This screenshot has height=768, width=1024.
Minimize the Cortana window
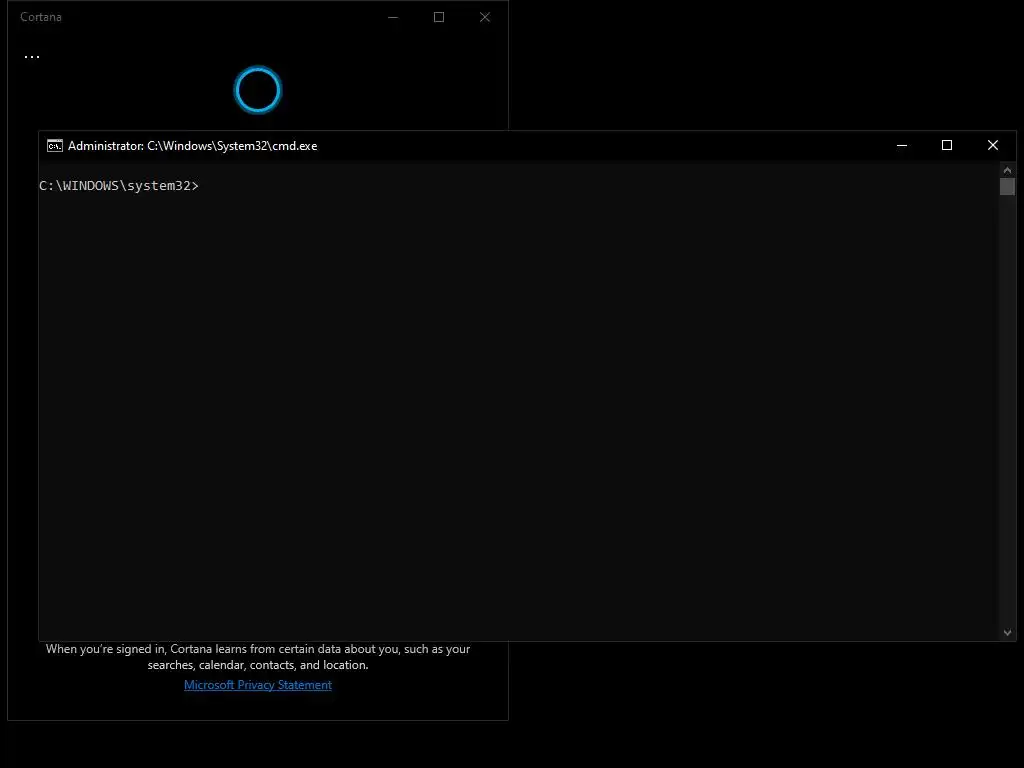(393, 17)
